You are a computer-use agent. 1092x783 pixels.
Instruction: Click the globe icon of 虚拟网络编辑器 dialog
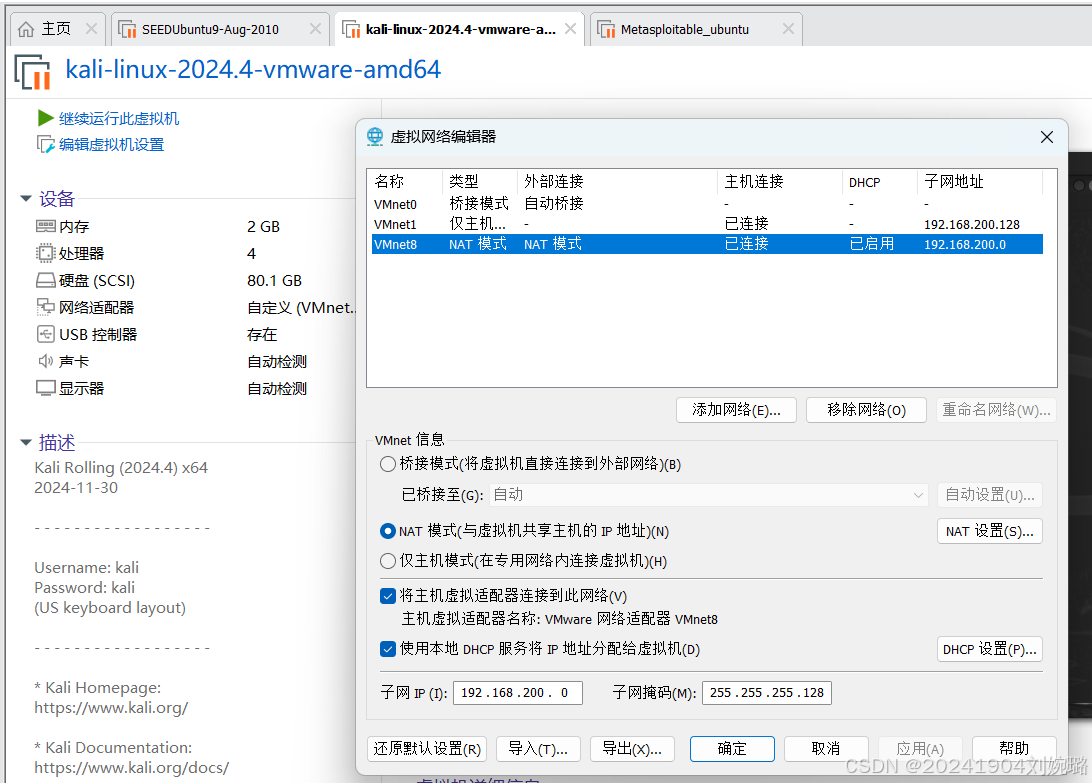tap(375, 137)
